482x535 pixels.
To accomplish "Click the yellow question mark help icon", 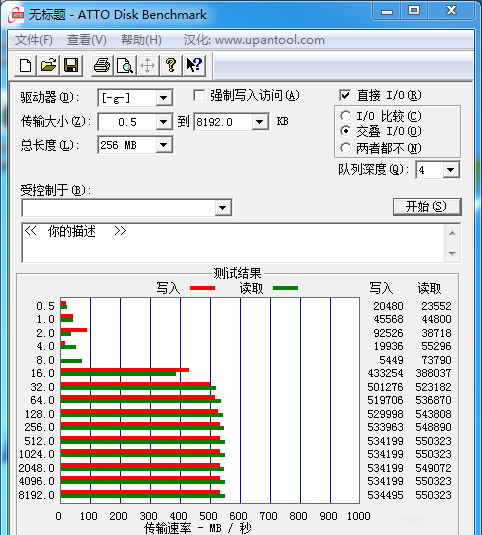I will tap(171, 65).
